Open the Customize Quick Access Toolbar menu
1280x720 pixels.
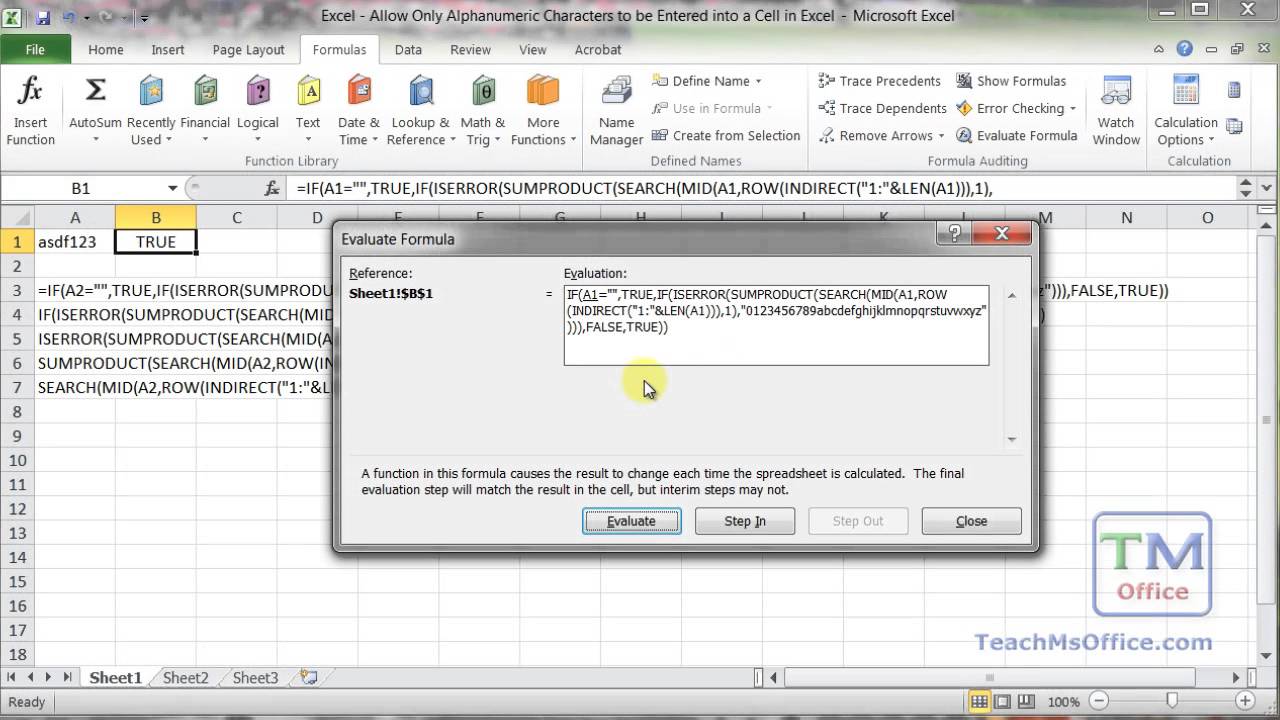(x=144, y=17)
